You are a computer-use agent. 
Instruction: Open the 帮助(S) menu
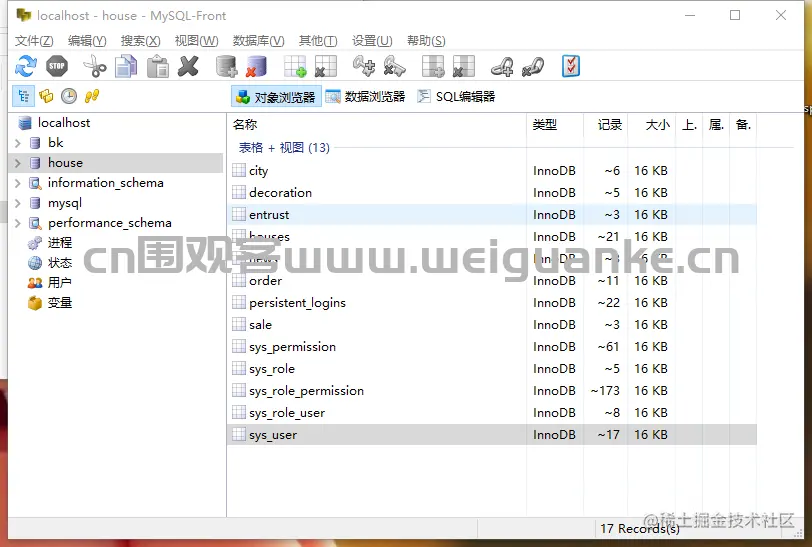coord(426,40)
